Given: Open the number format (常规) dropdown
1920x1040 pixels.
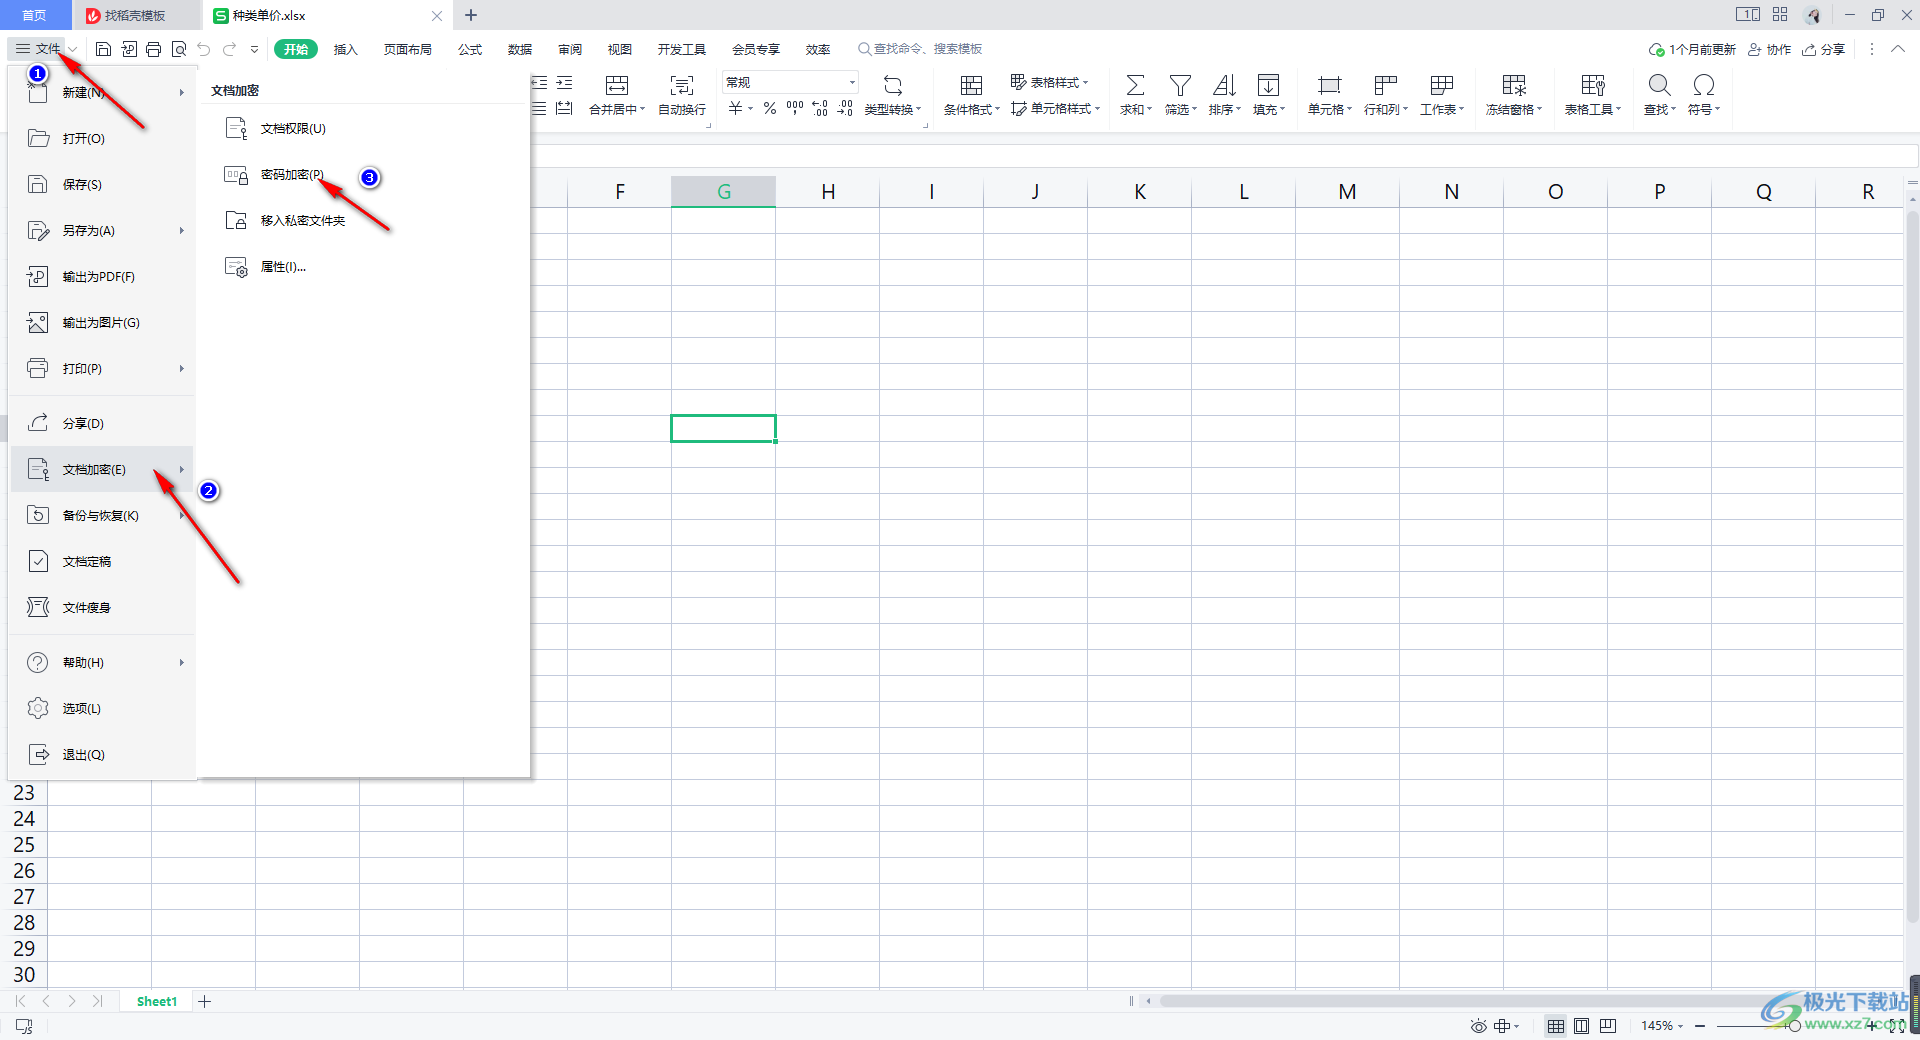Looking at the screenshot, I should point(852,82).
